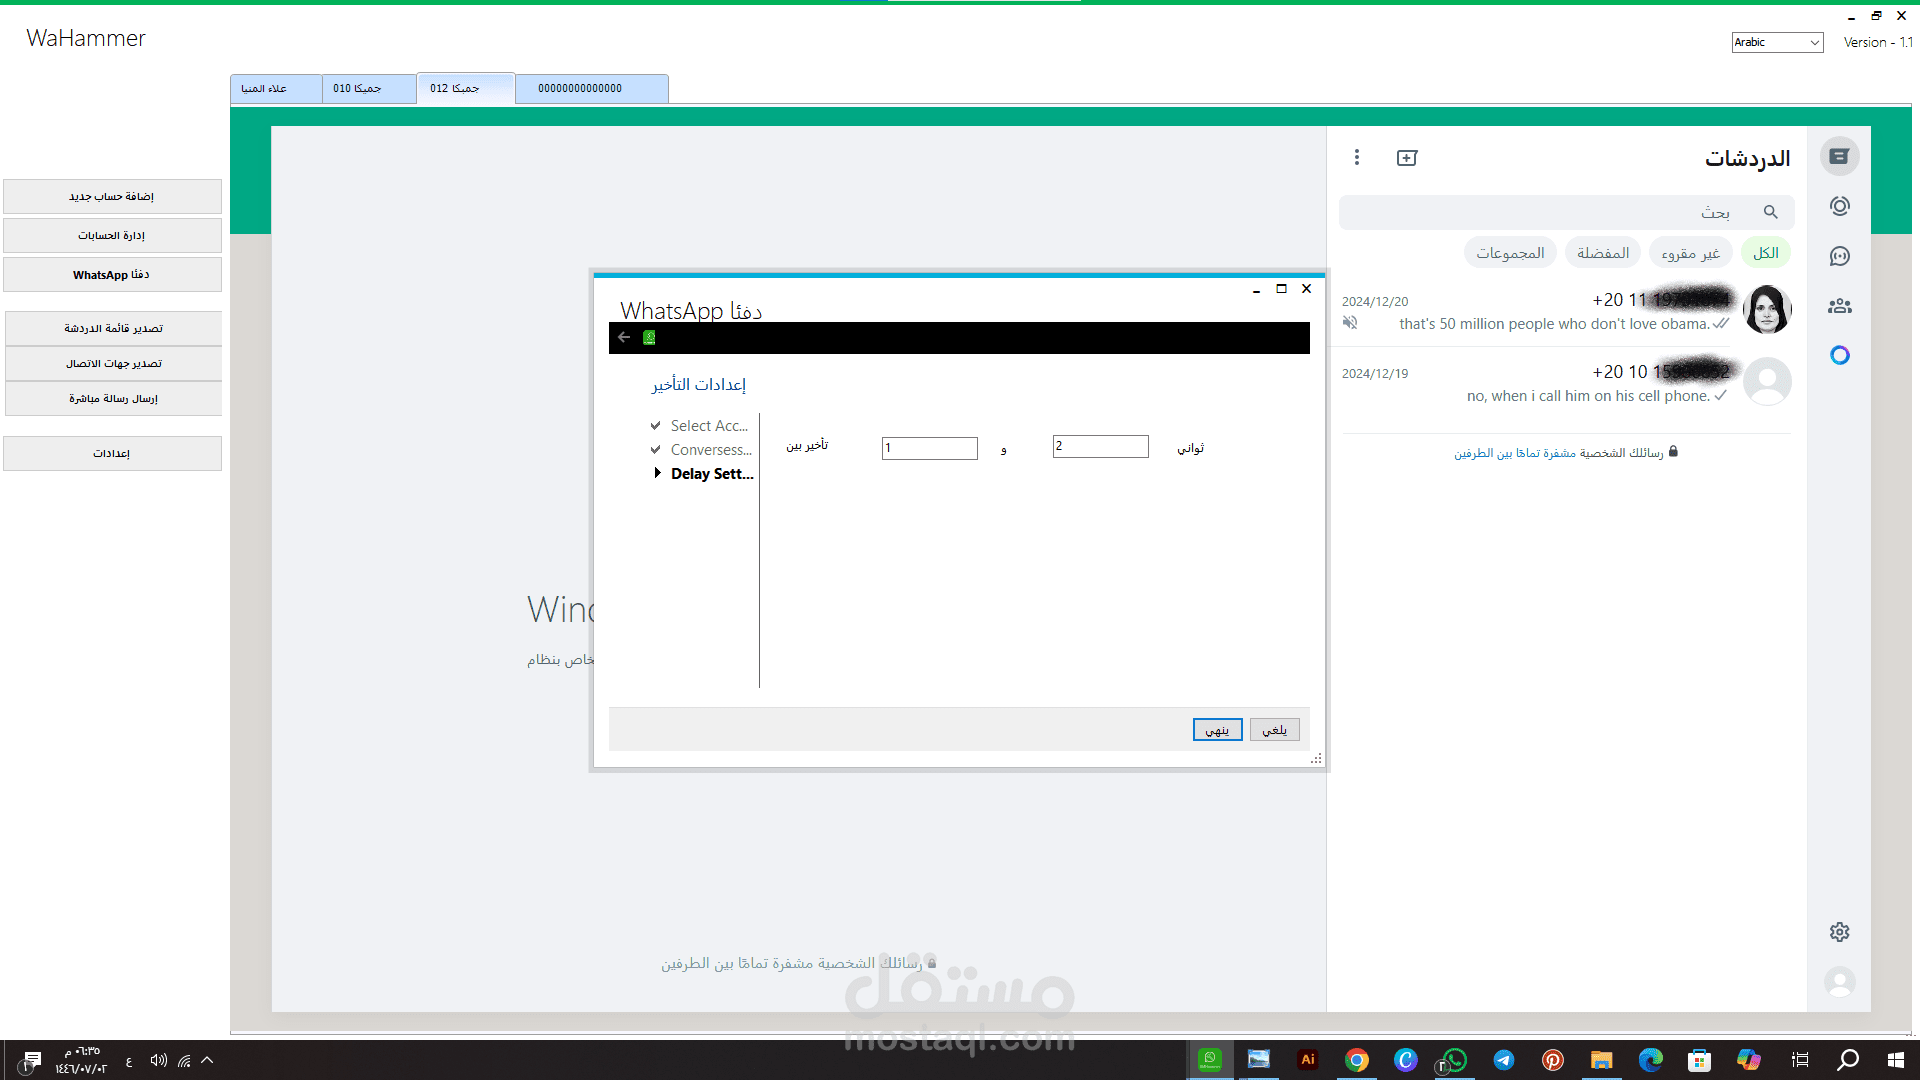
Task: Switch to the 010 account tab
Action: [367, 88]
